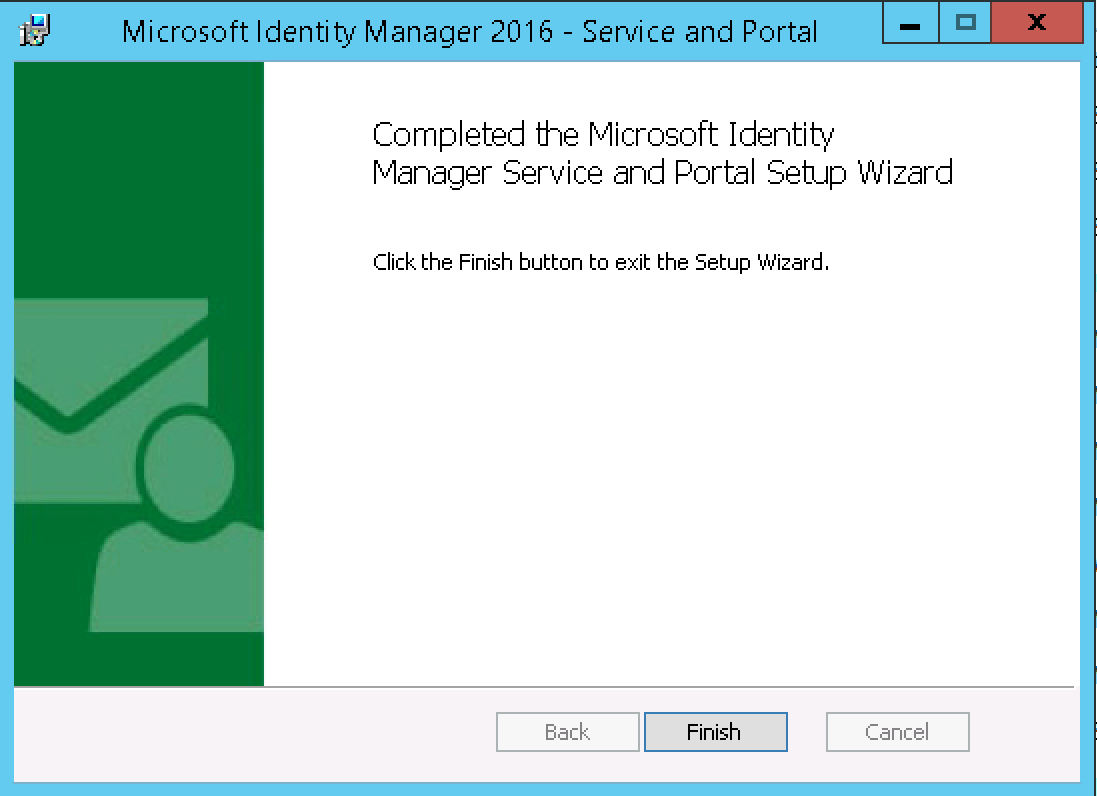Click the "Completed the Microsoft Identity" heading line
The width and height of the screenshot is (1097, 796).
coord(603,134)
